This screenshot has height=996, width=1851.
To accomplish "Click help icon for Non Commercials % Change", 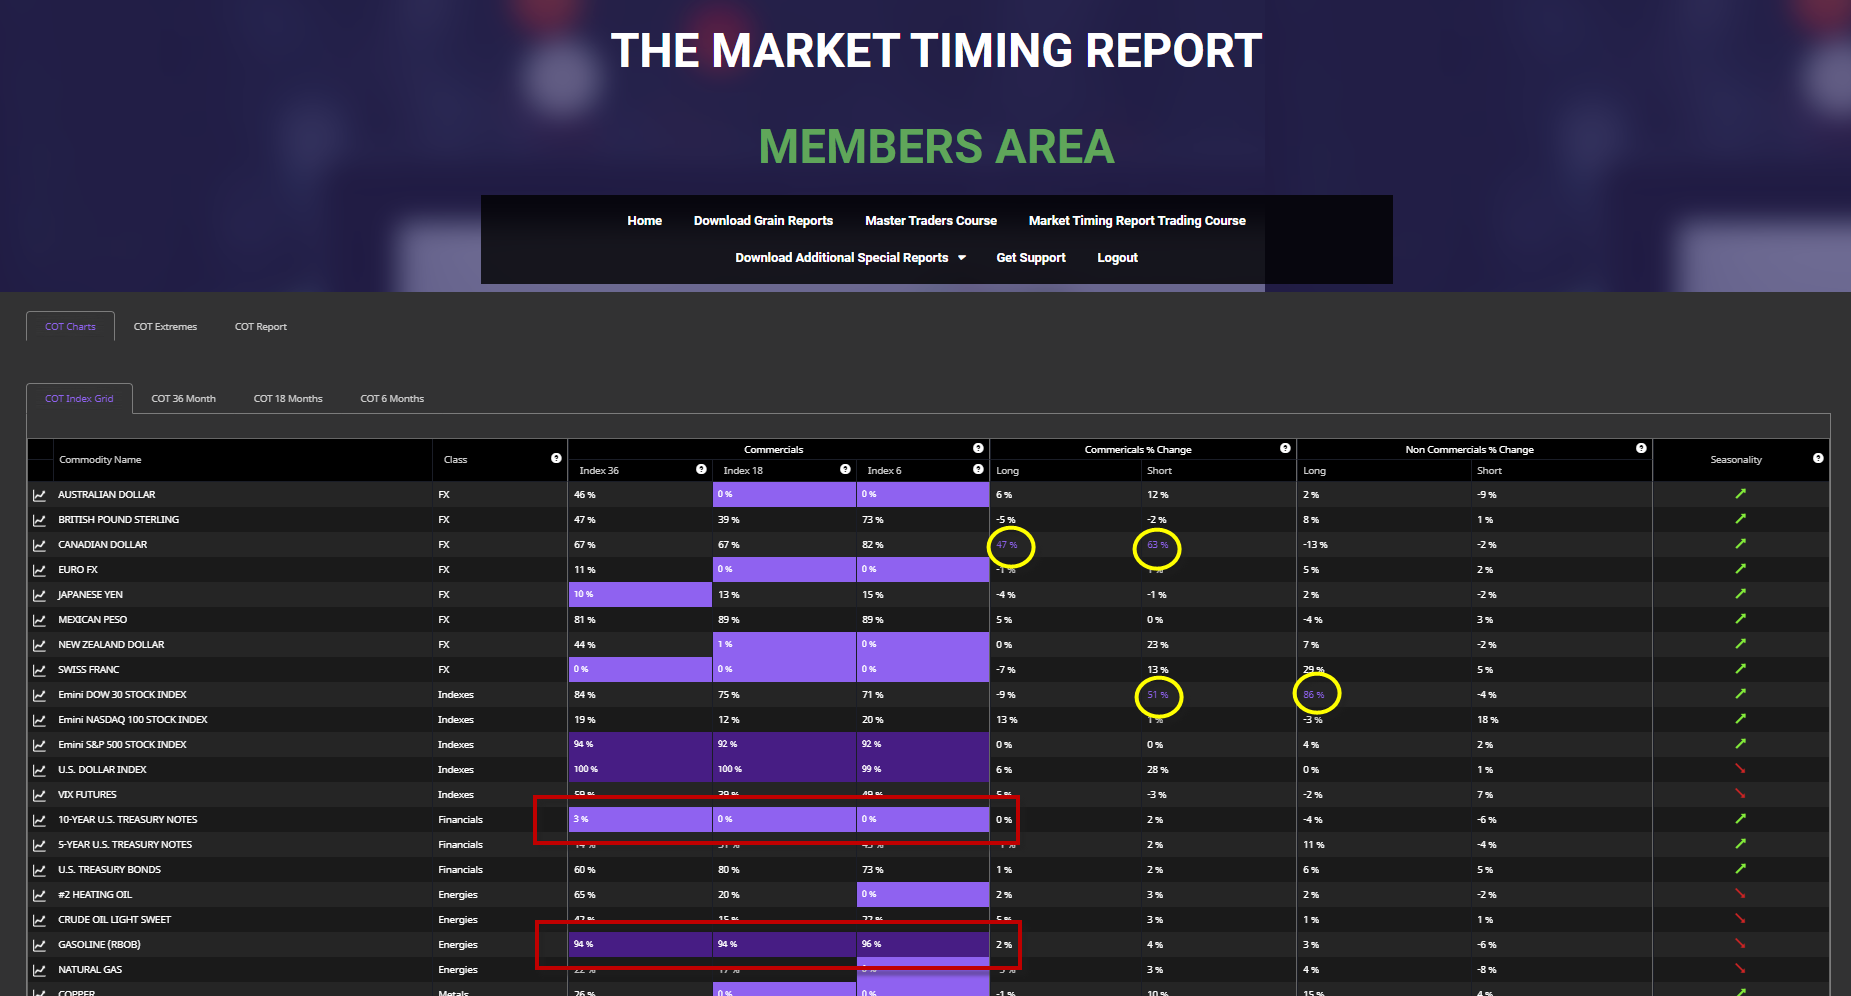I will tap(1641, 448).
